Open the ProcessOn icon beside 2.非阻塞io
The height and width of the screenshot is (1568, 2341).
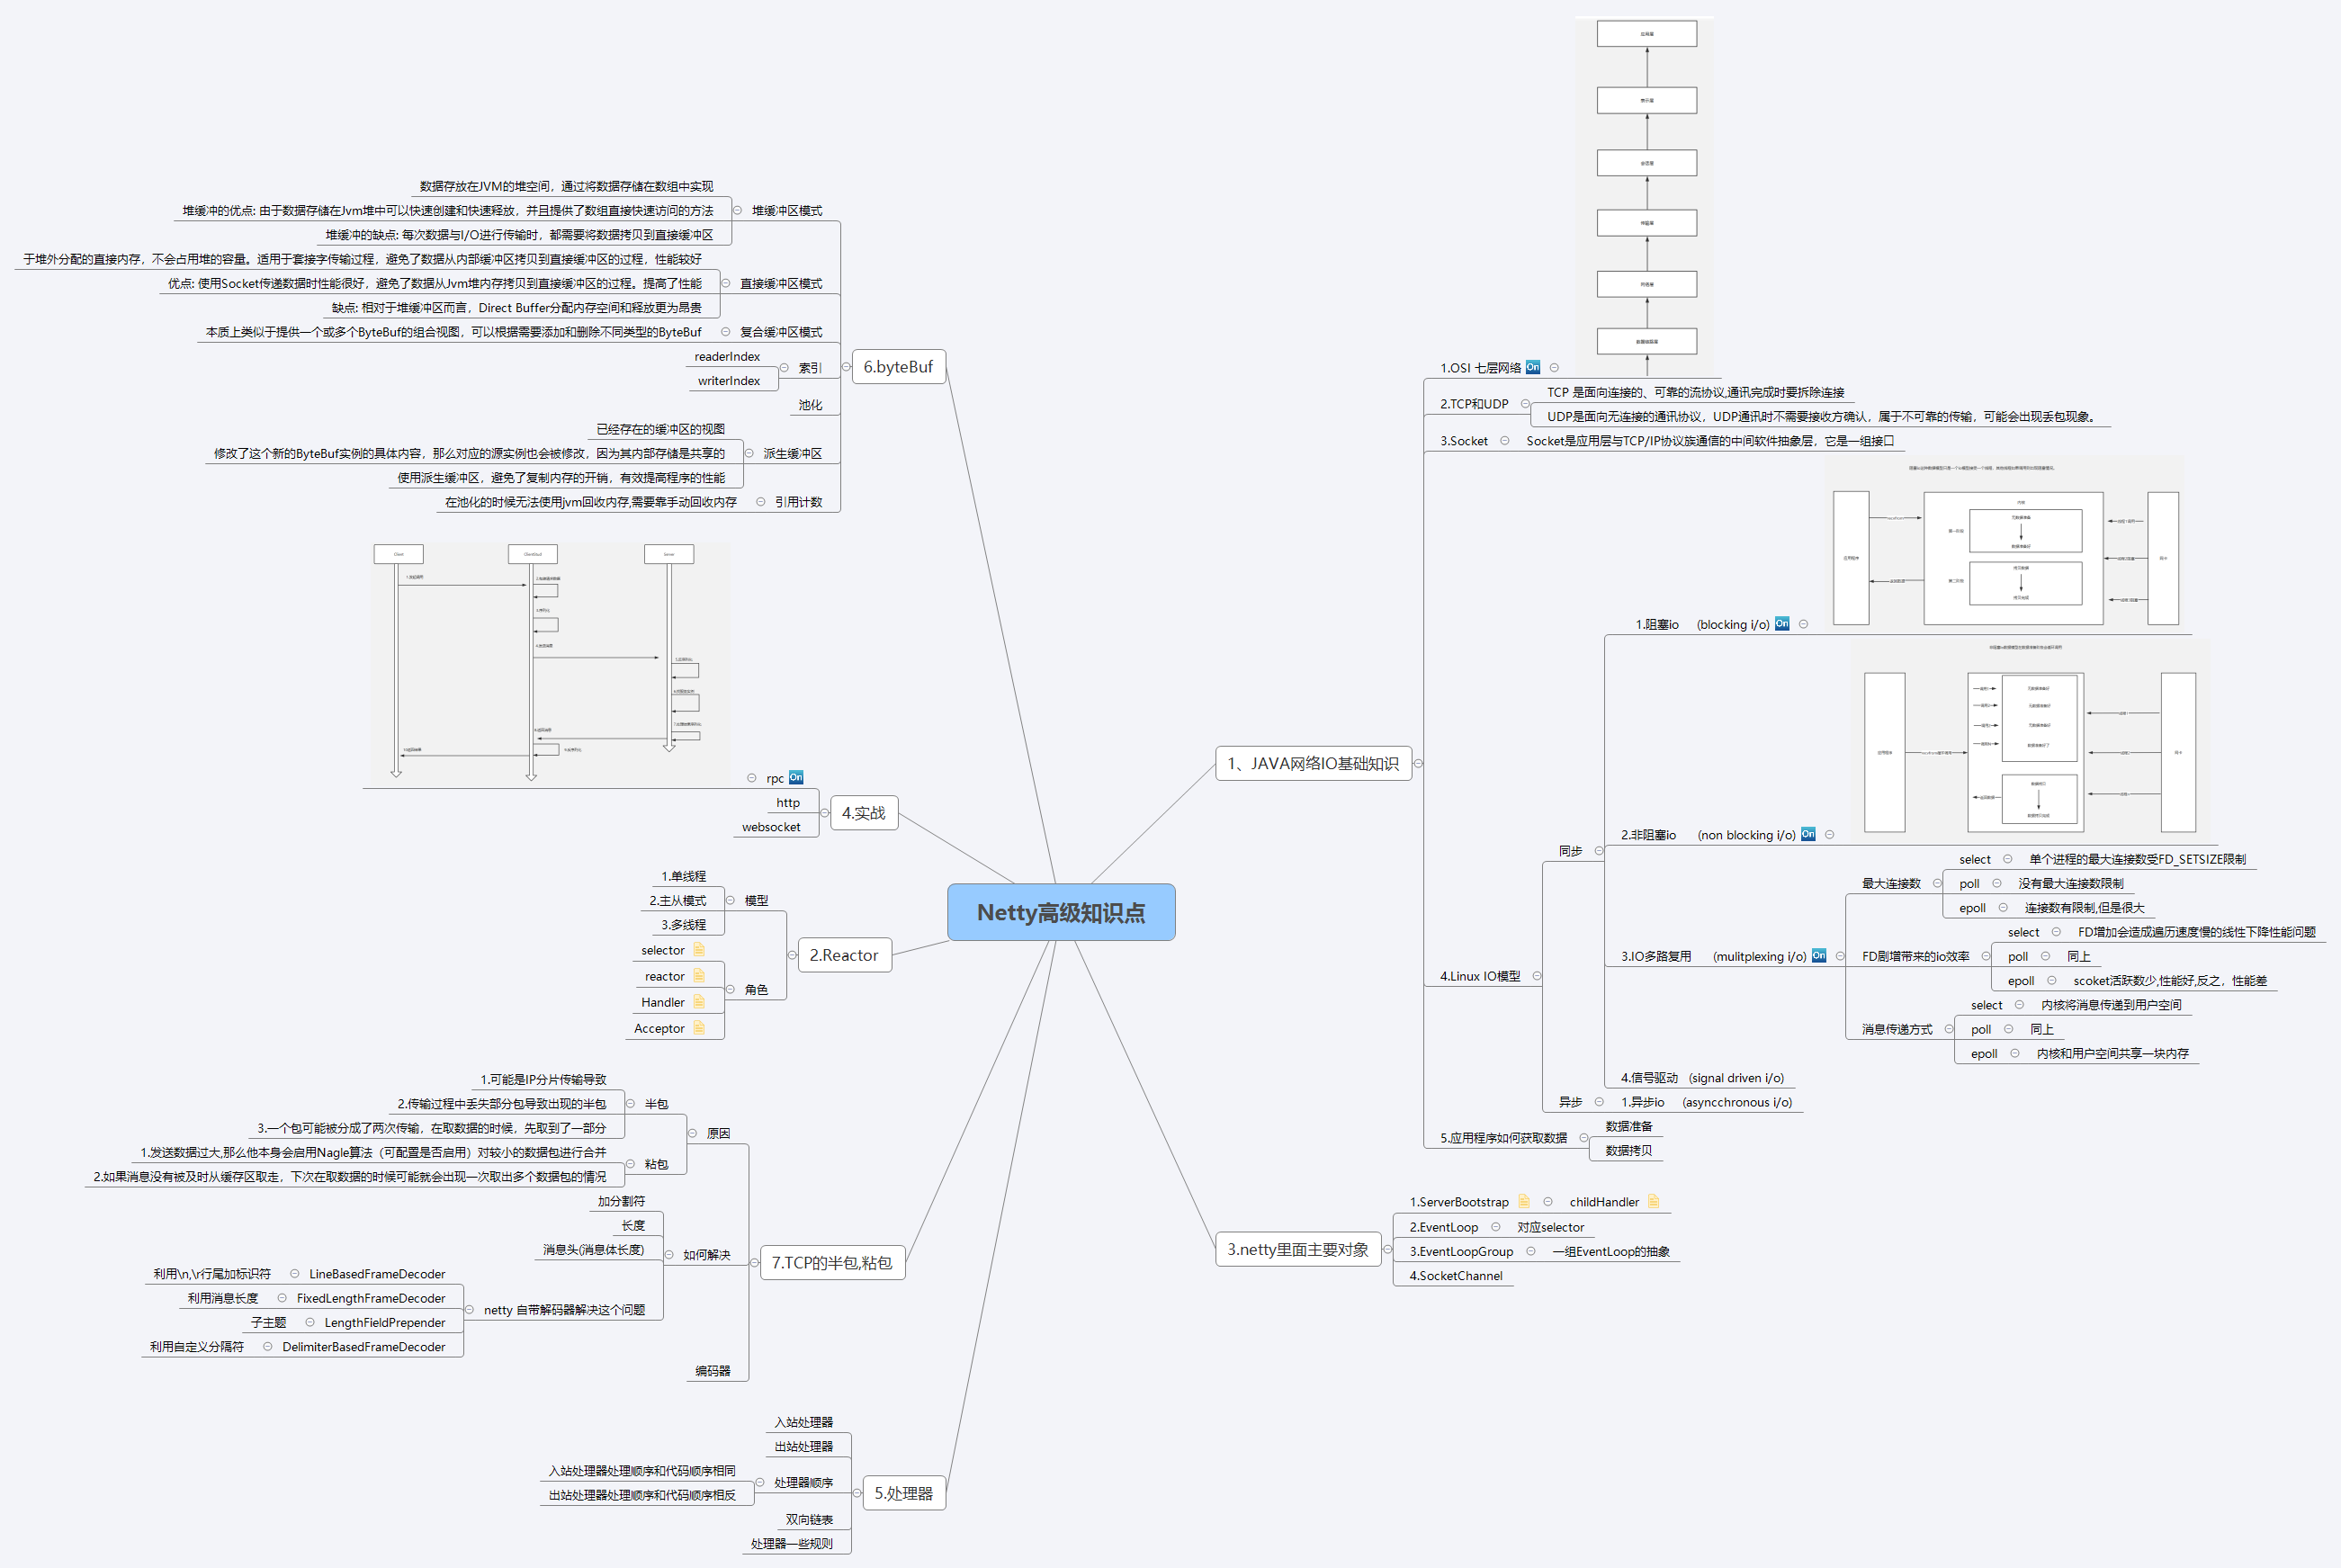click(1808, 834)
